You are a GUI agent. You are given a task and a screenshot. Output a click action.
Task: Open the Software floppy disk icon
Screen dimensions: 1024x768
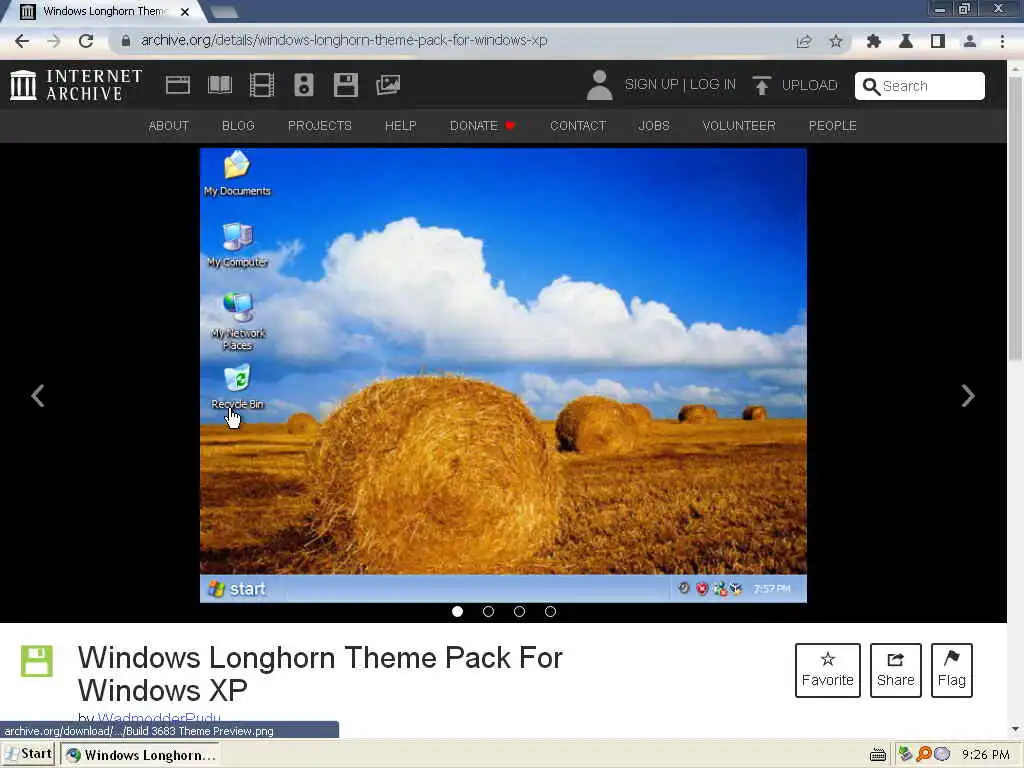click(345, 85)
